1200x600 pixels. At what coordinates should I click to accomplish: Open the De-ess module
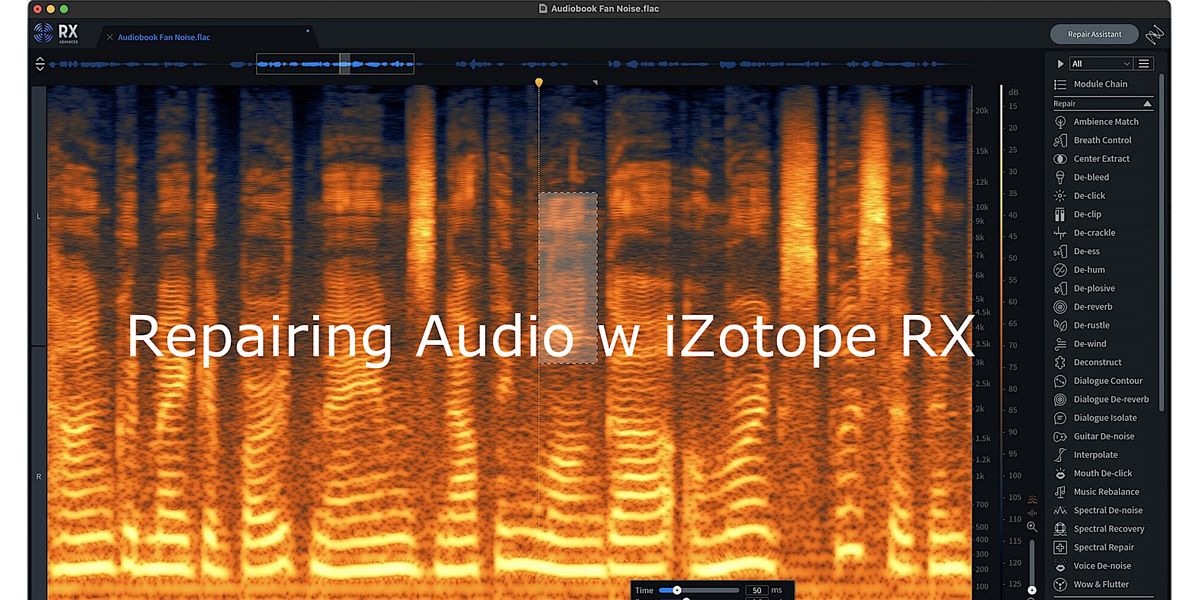[1077, 251]
